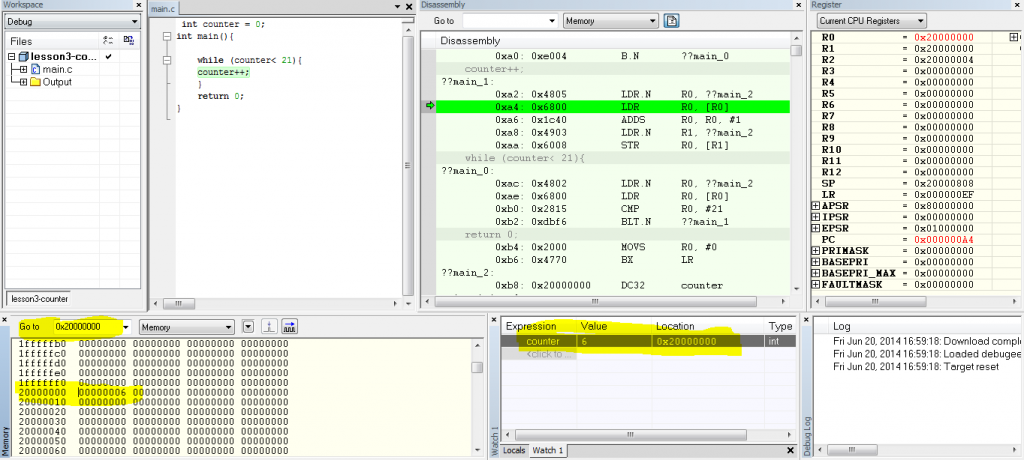Viewport: 1024px width, 460px height.
Task: Select the Target reset log entry
Action: tap(916, 367)
